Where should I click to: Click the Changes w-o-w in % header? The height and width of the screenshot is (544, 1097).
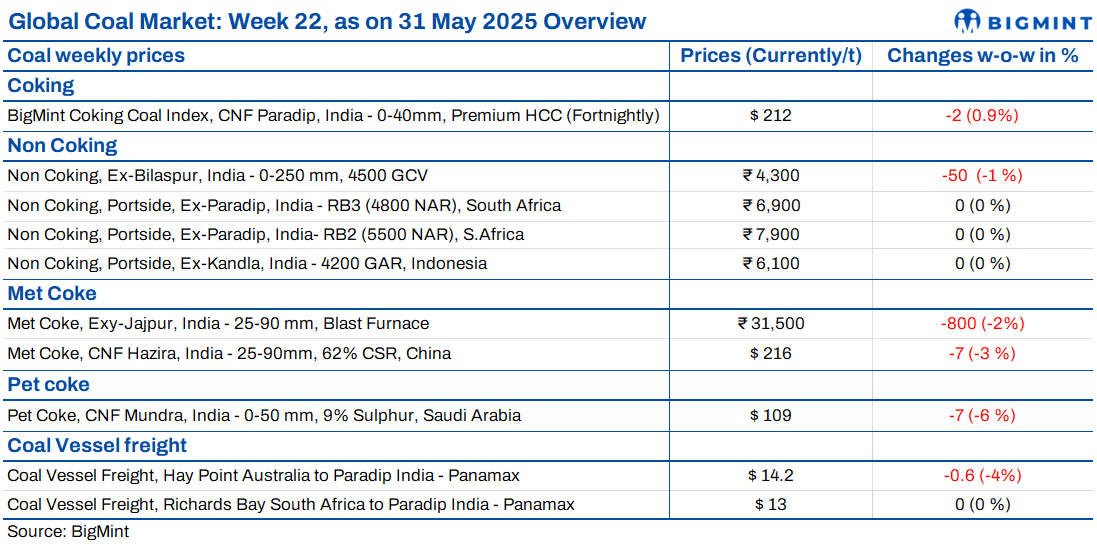[x=982, y=56]
